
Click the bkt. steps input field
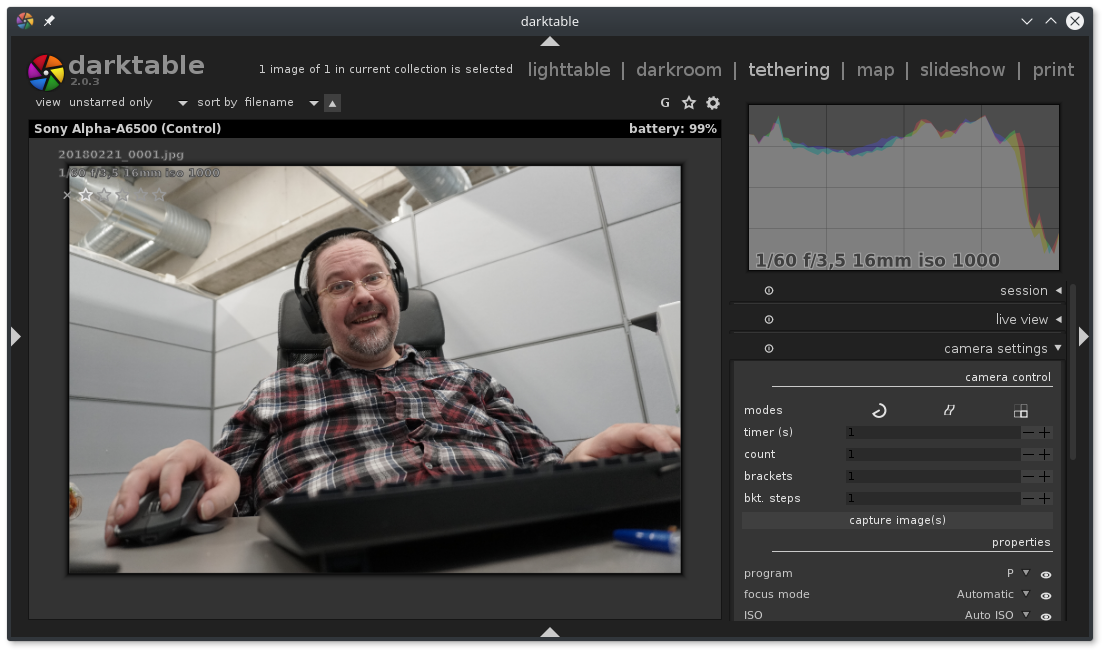pos(932,498)
